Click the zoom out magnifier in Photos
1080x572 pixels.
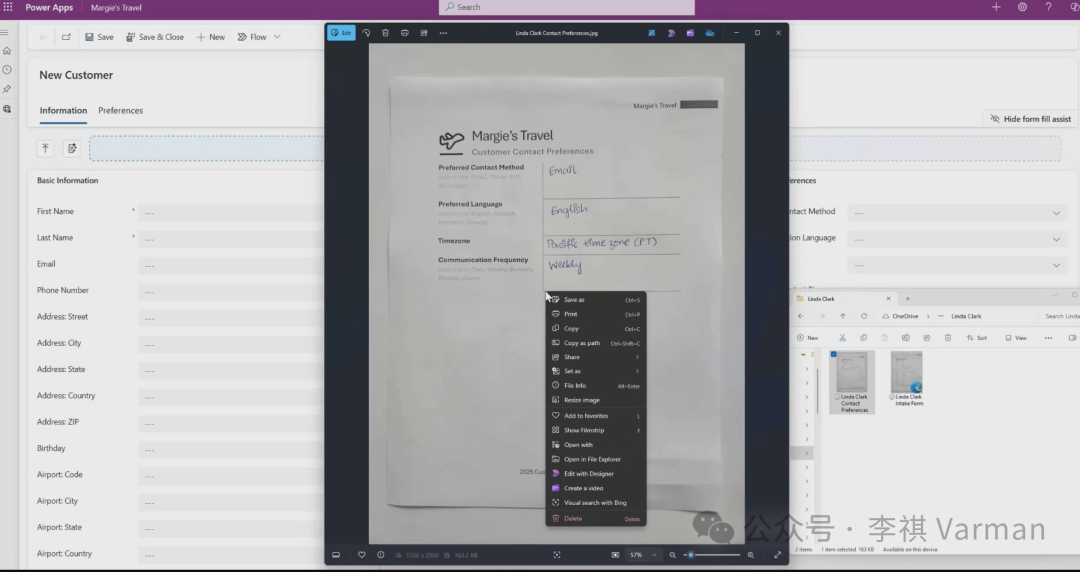[x=672, y=555]
